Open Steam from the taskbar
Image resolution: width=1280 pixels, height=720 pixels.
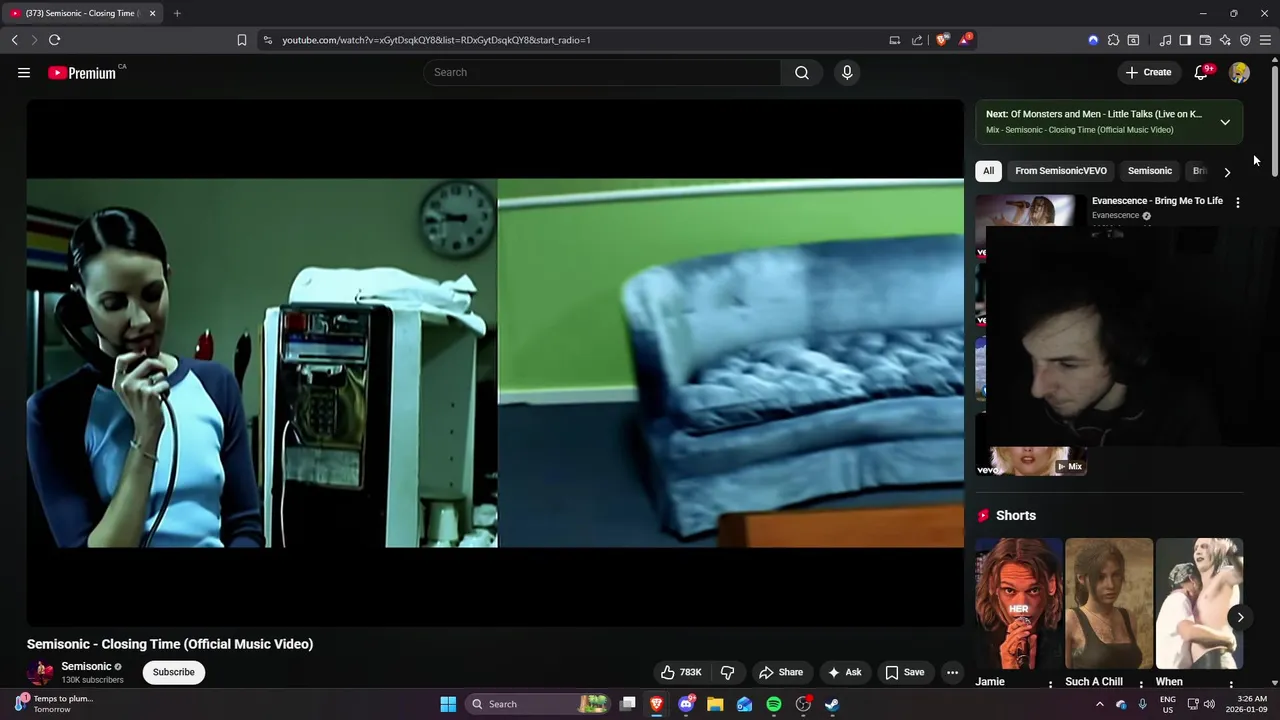pyautogui.click(x=832, y=704)
